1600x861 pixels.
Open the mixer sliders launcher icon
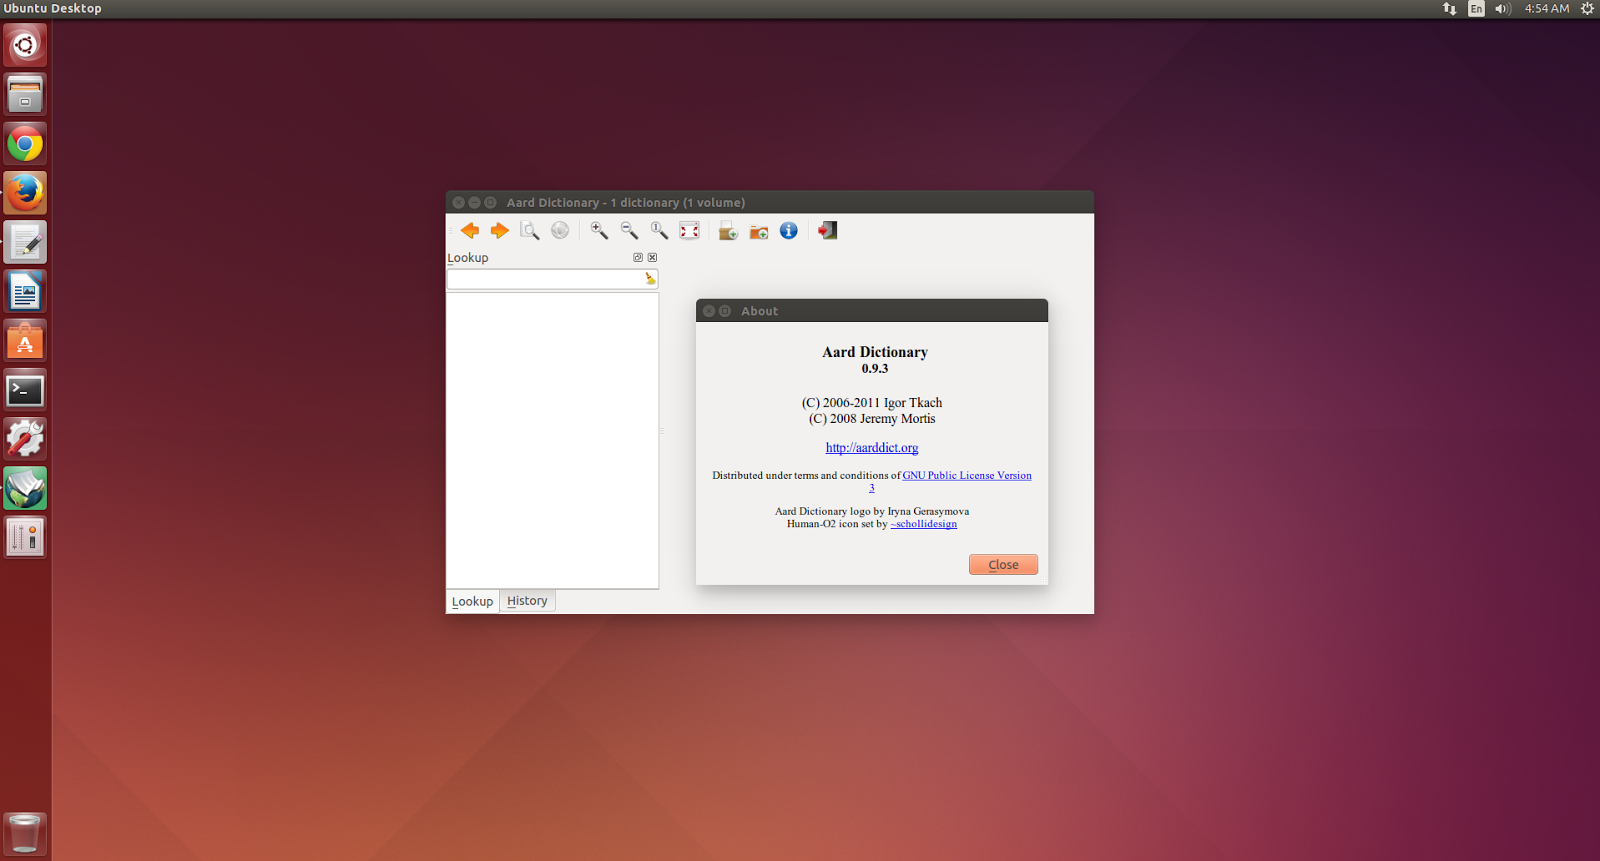point(25,537)
